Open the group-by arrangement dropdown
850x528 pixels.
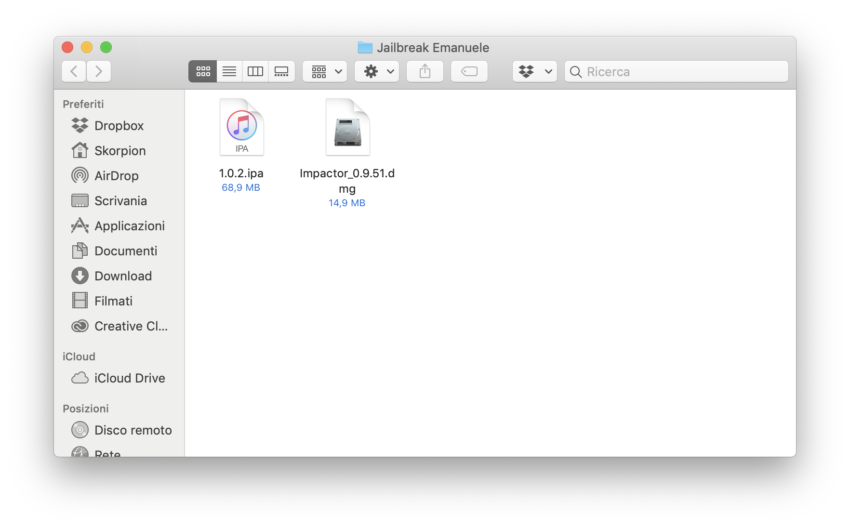[325, 72]
